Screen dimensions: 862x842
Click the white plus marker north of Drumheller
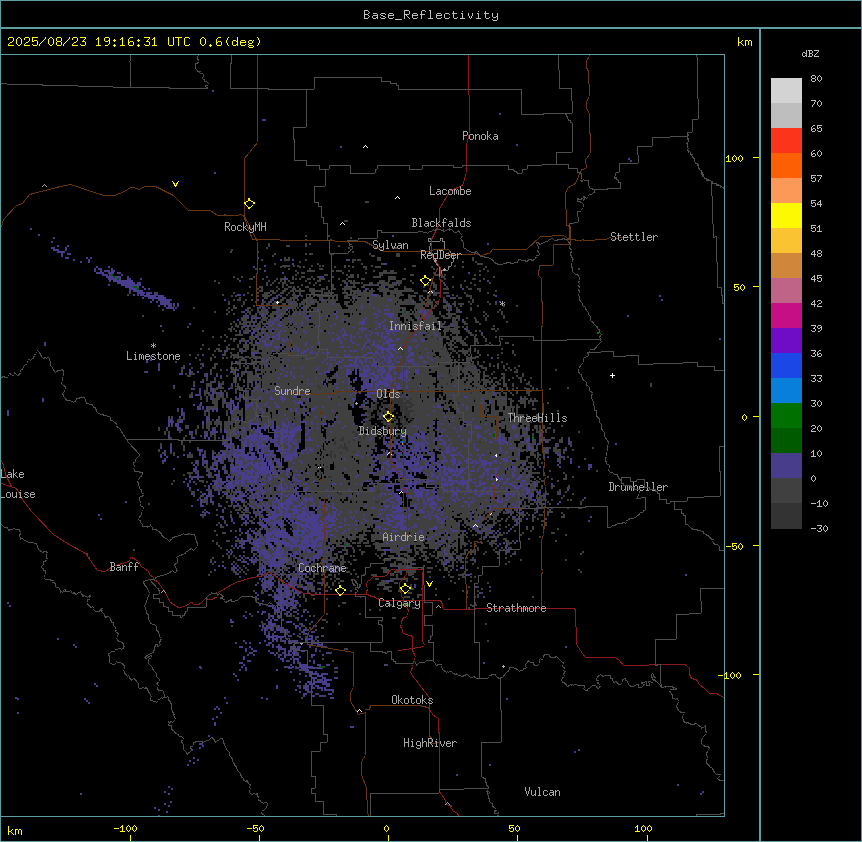coord(612,375)
